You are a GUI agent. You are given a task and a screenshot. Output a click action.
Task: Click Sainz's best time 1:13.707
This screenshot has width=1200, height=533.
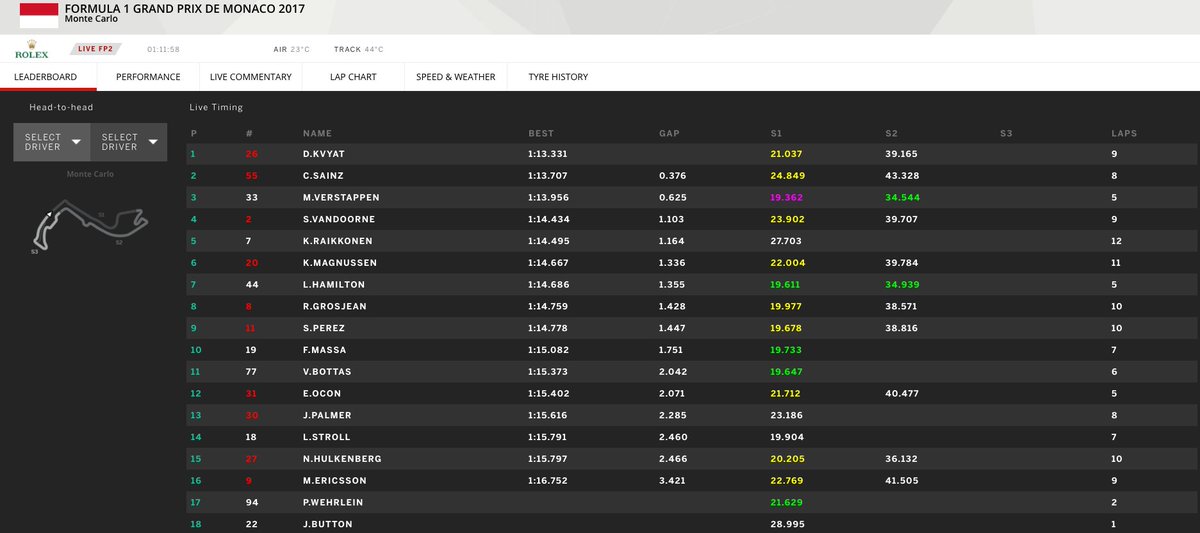click(x=547, y=176)
